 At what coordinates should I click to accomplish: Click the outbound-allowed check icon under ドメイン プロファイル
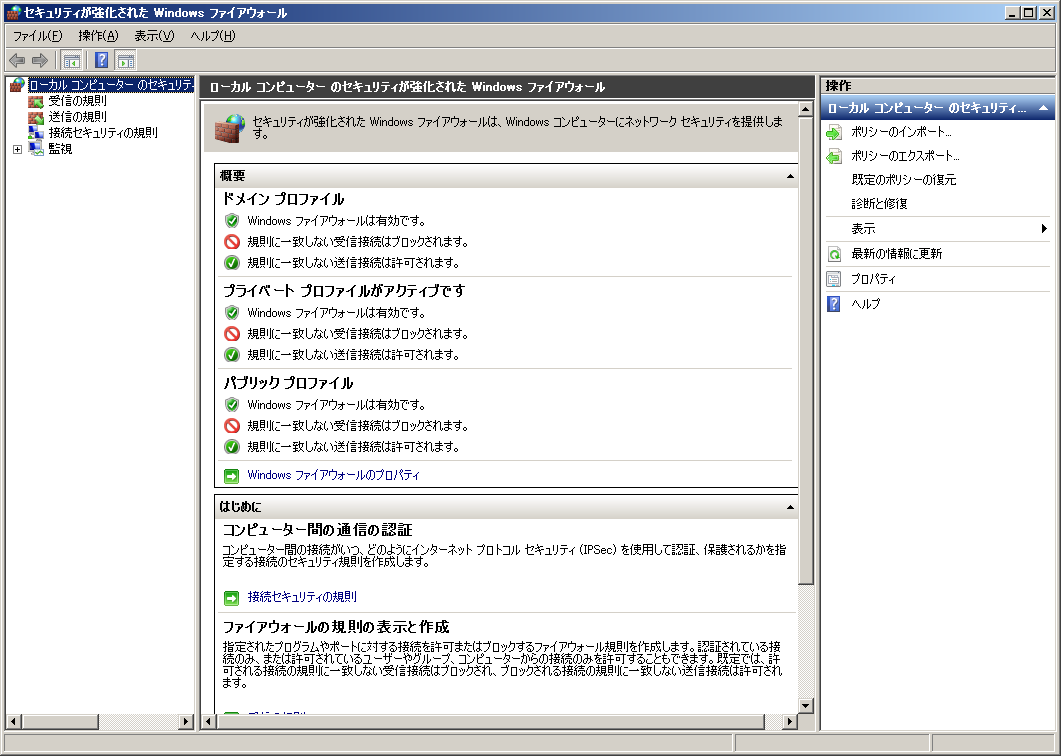coord(232,263)
